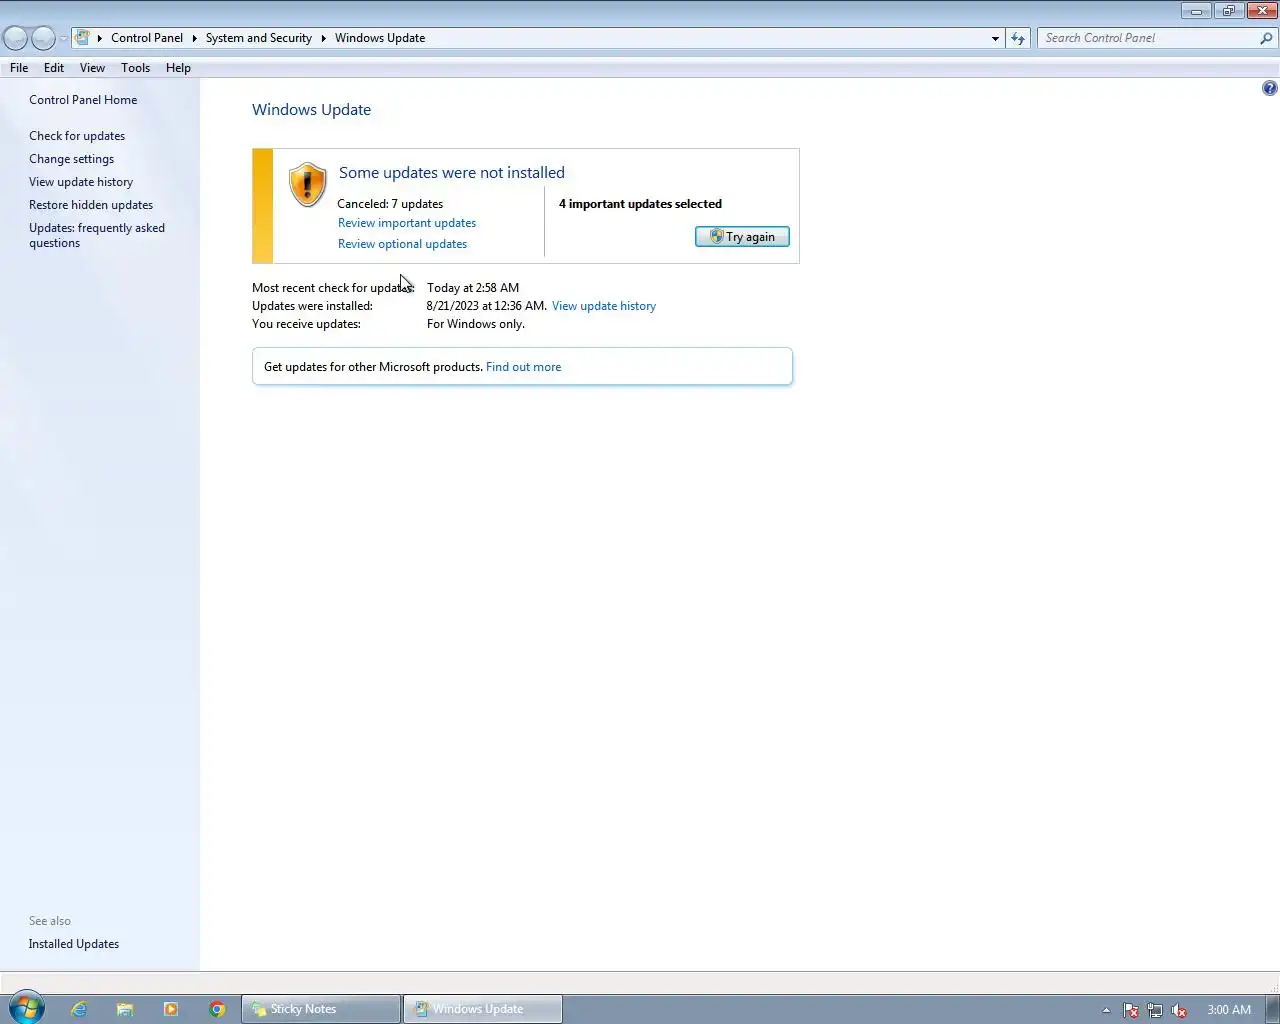1280x1024 pixels.
Task: Open View update history link beside install date
Action: (604, 306)
